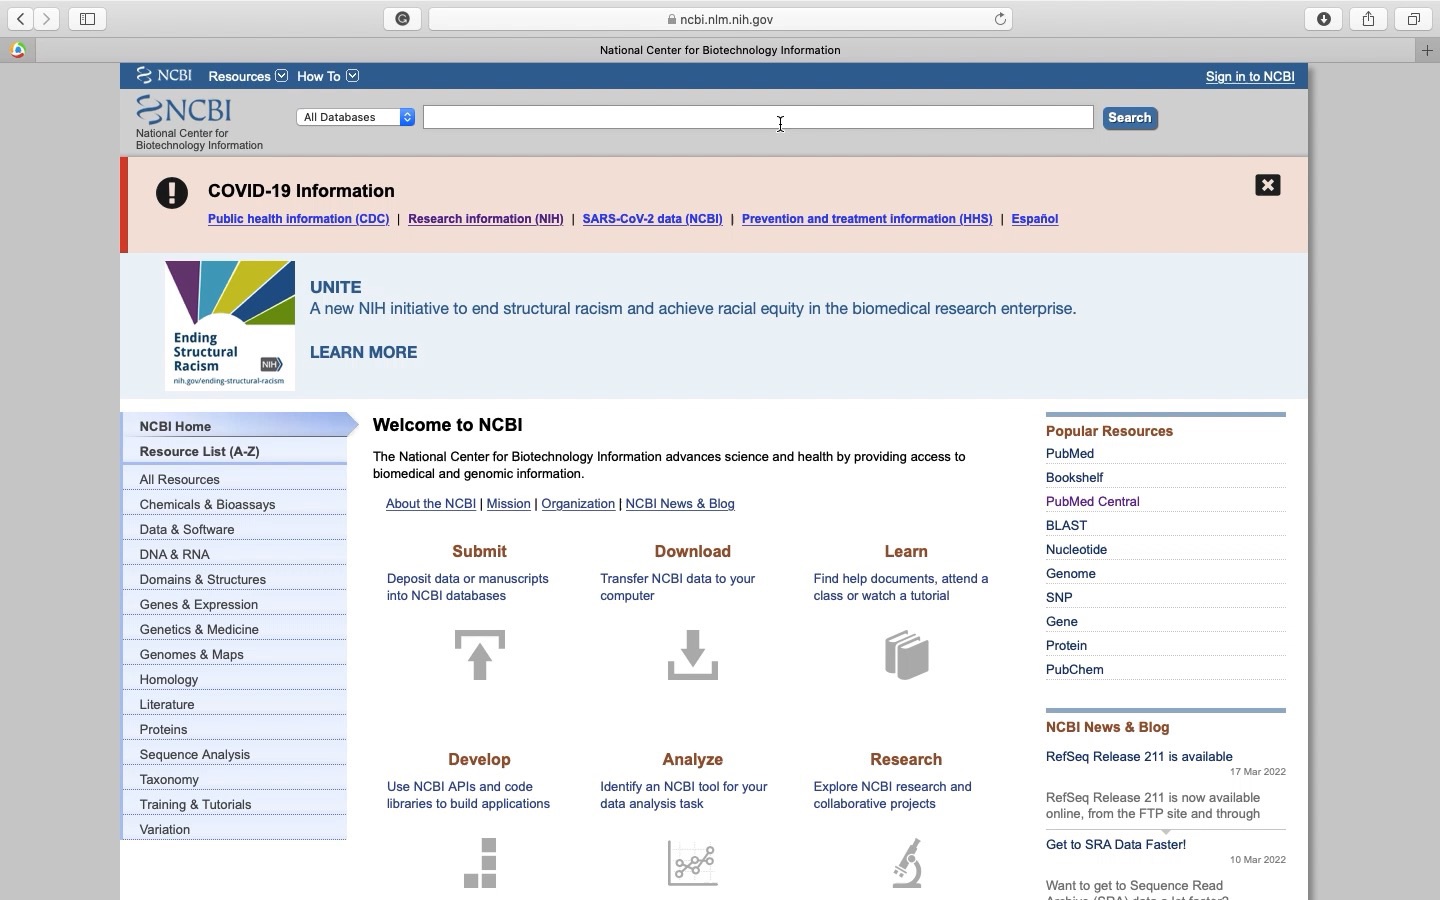Click the Develop blocks icon

coord(480,863)
